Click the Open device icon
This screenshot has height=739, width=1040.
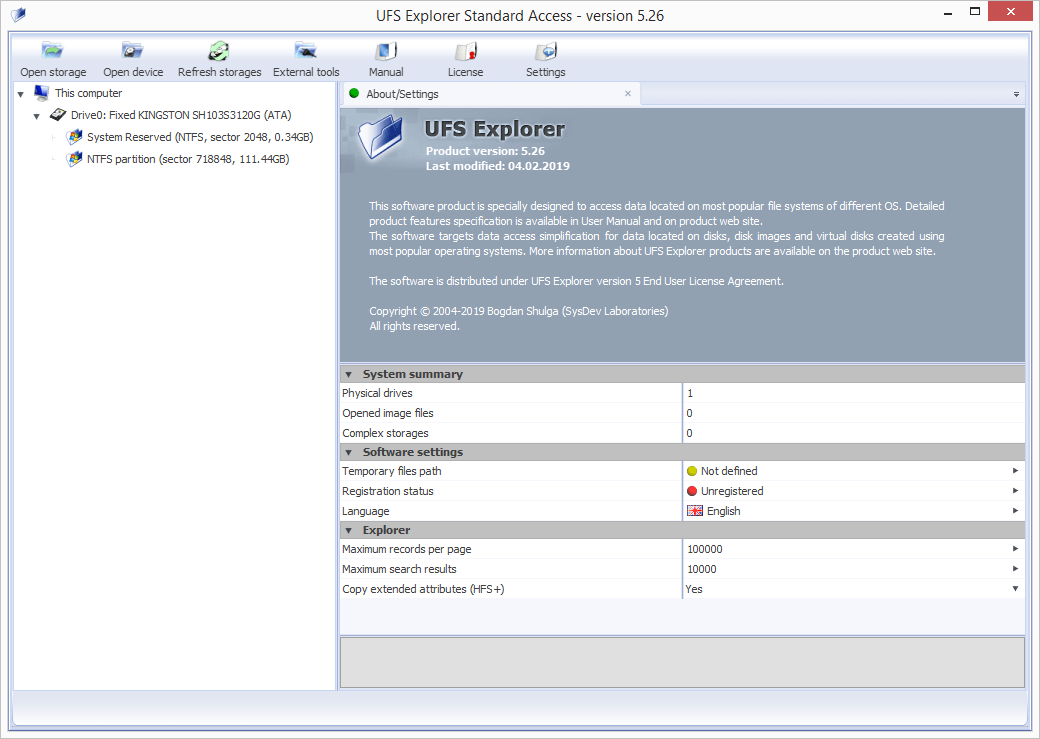tap(133, 52)
